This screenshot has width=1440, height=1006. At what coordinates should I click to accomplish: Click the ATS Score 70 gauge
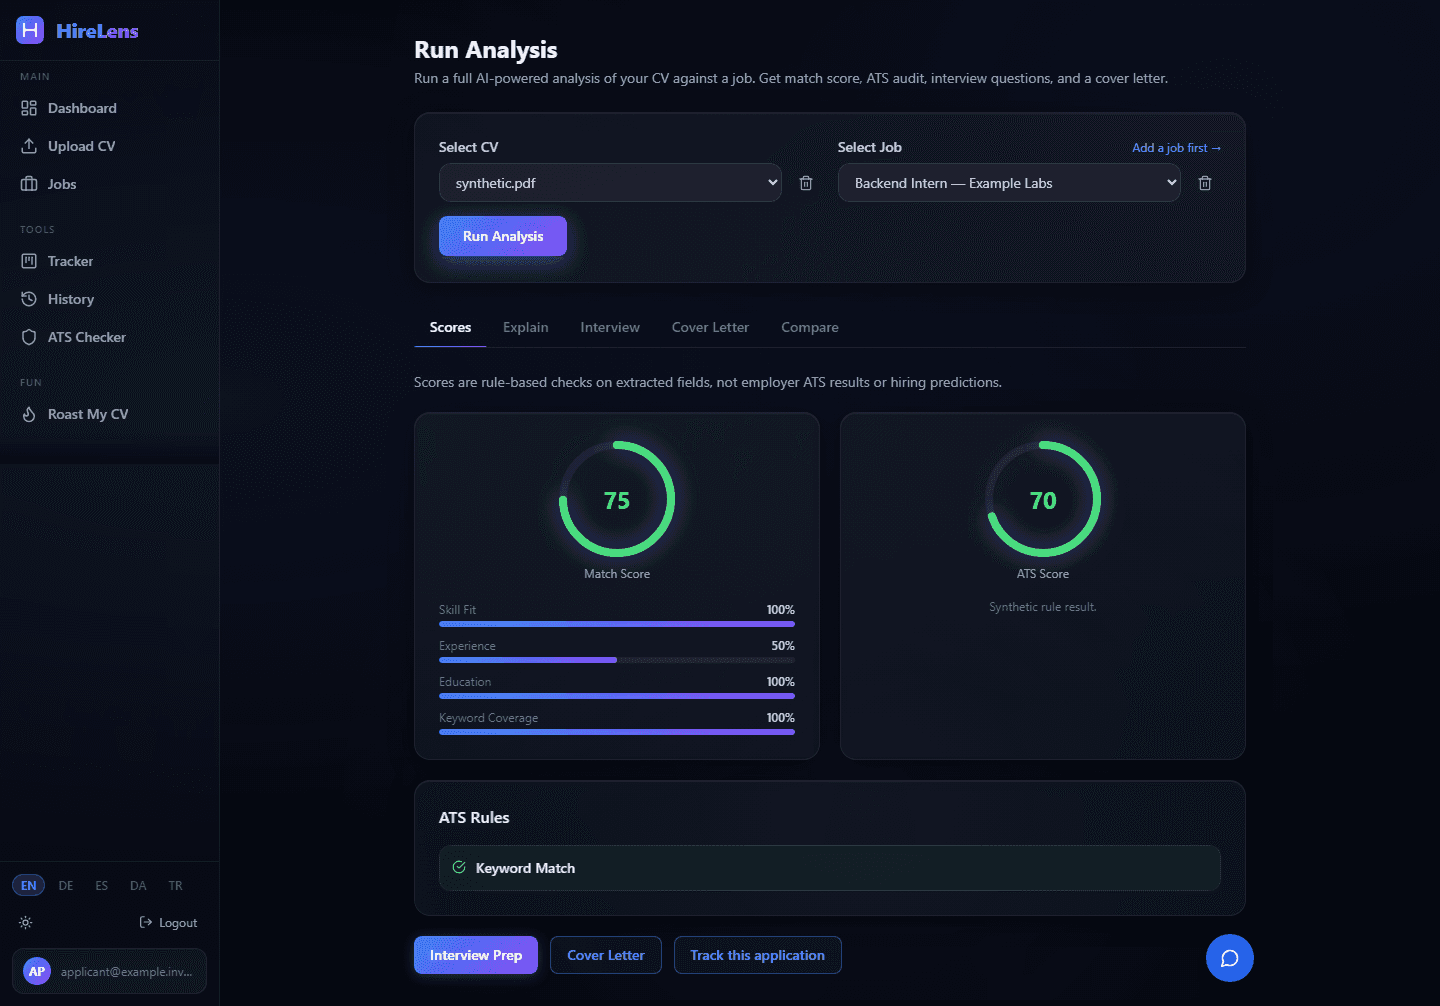[x=1043, y=499]
